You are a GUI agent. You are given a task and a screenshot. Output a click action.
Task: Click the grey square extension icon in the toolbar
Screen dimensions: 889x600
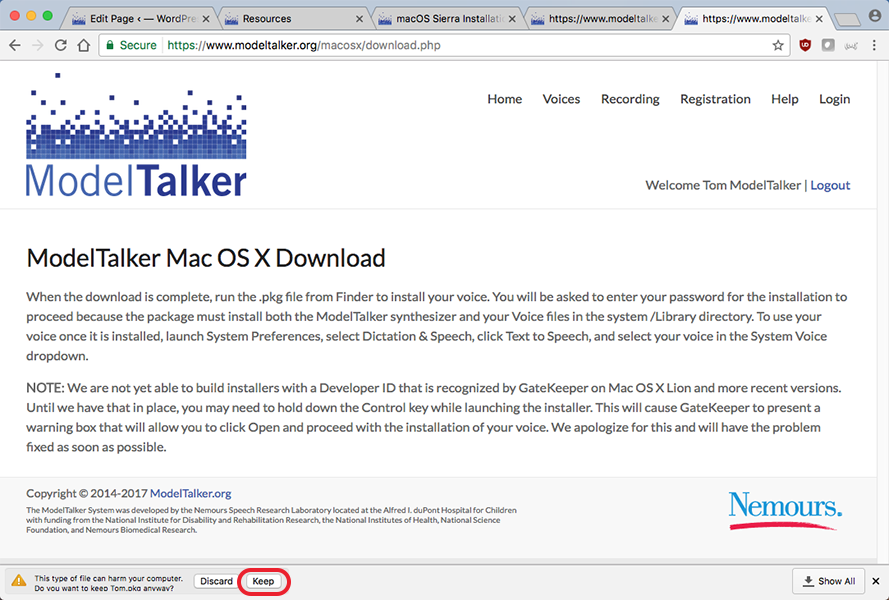(828, 45)
